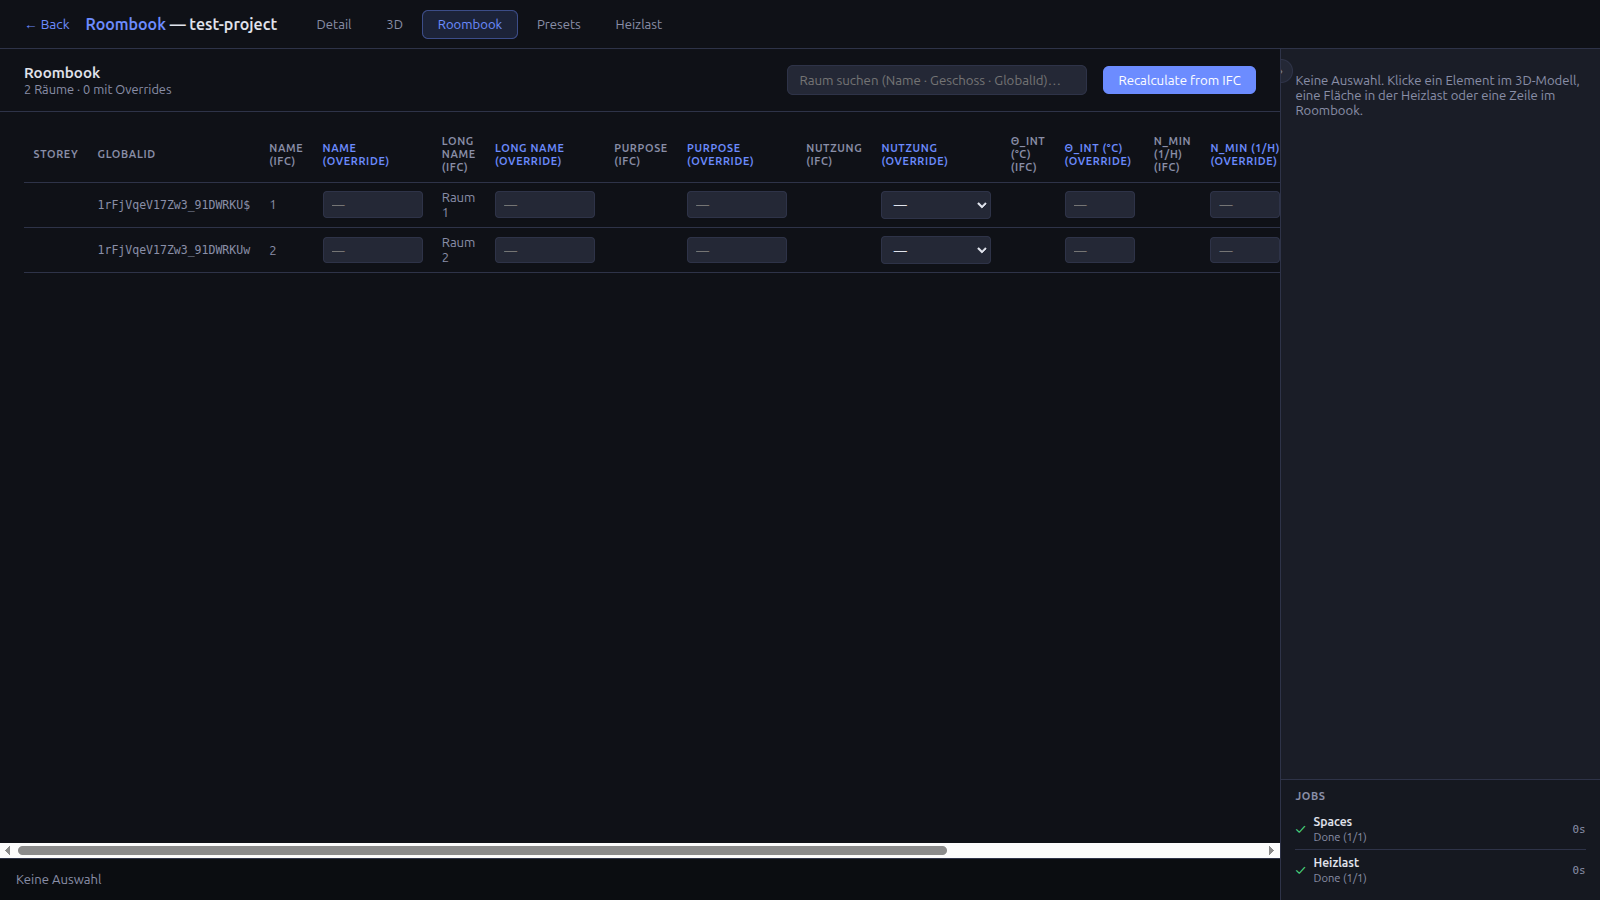1600x900 pixels.
Task: Collapse the right side panel toggle
Action: [x=1284, y=71]
